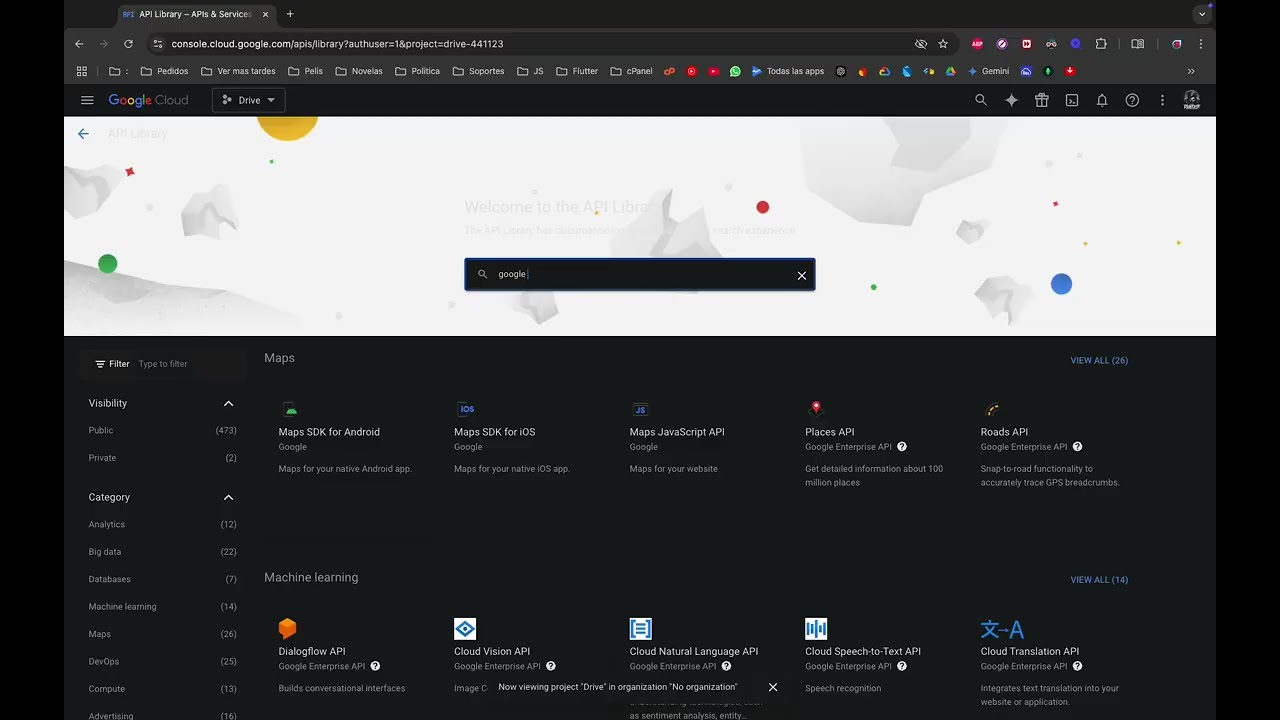Open the Todas las apps bookmark
Screen dimensions: 1280x720
point(787,71)
